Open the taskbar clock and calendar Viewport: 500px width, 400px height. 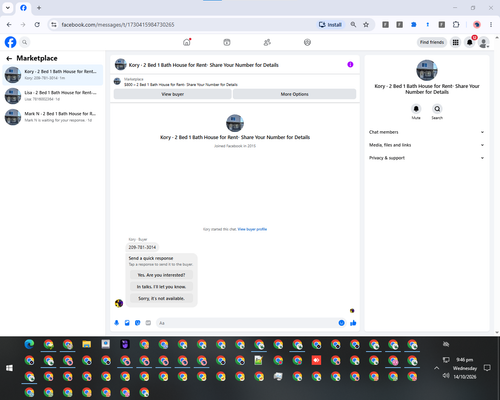[465, 368]
